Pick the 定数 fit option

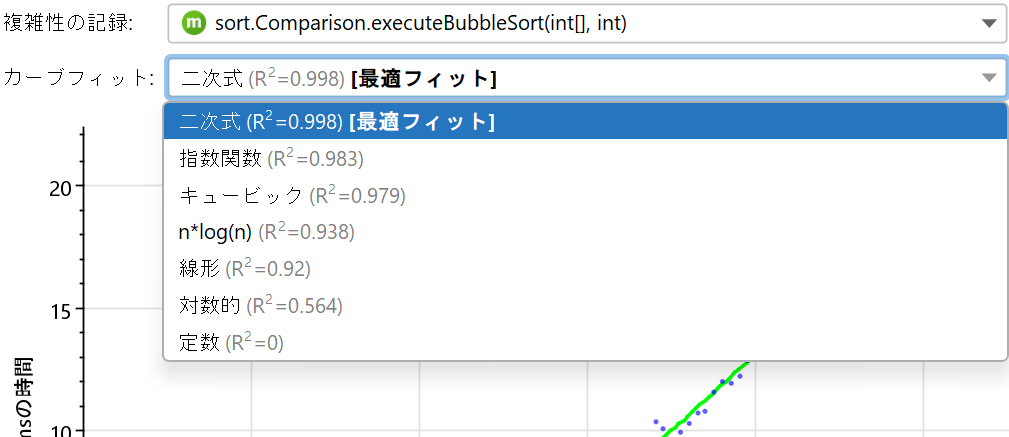point(231,343)
